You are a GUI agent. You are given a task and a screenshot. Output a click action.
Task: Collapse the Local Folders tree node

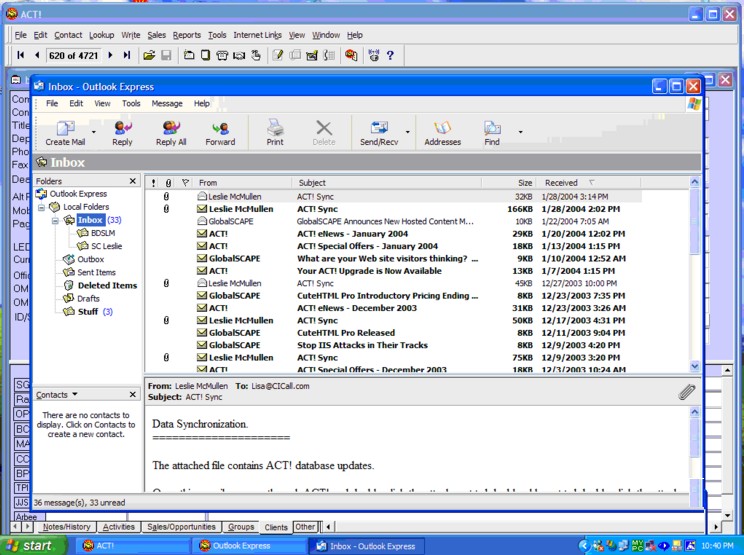tap(41, 207)
